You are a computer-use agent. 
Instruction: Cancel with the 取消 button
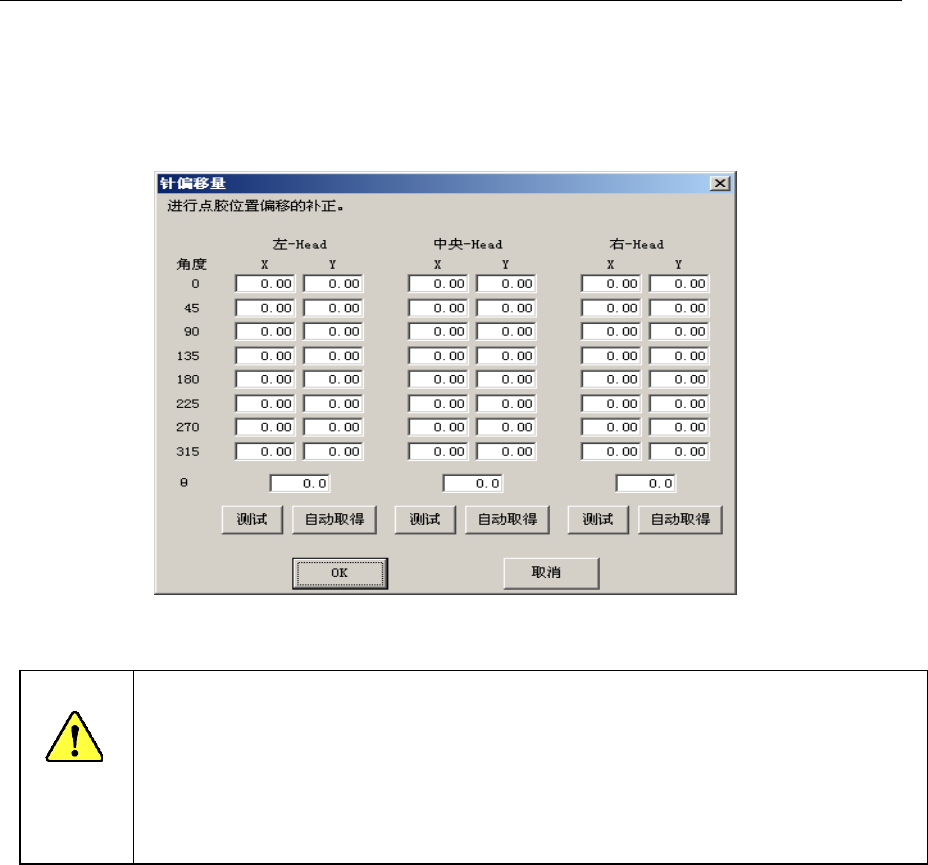coord(551,573)
